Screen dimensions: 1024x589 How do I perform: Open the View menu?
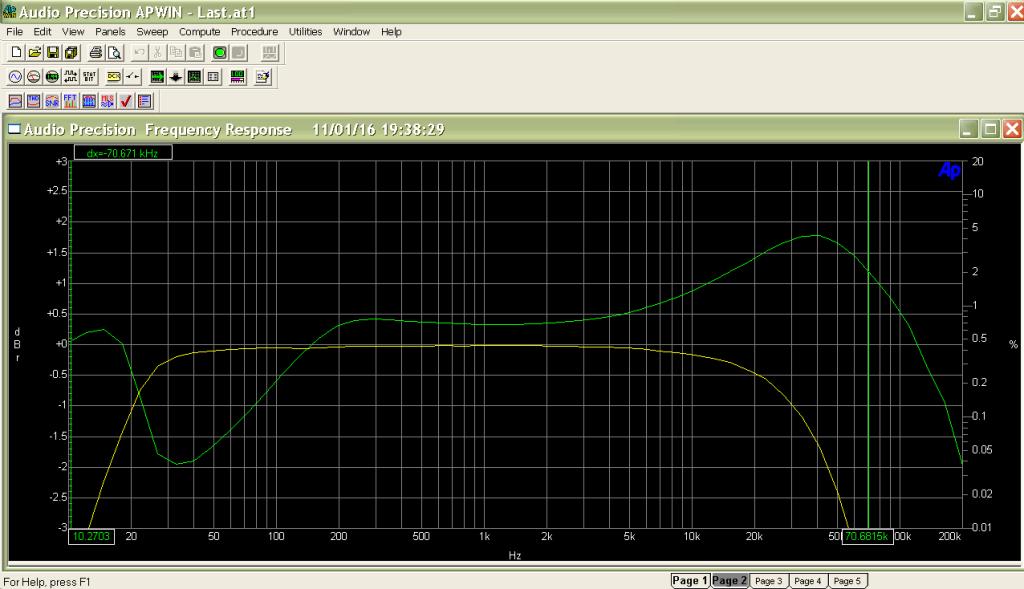coord(72,31)
